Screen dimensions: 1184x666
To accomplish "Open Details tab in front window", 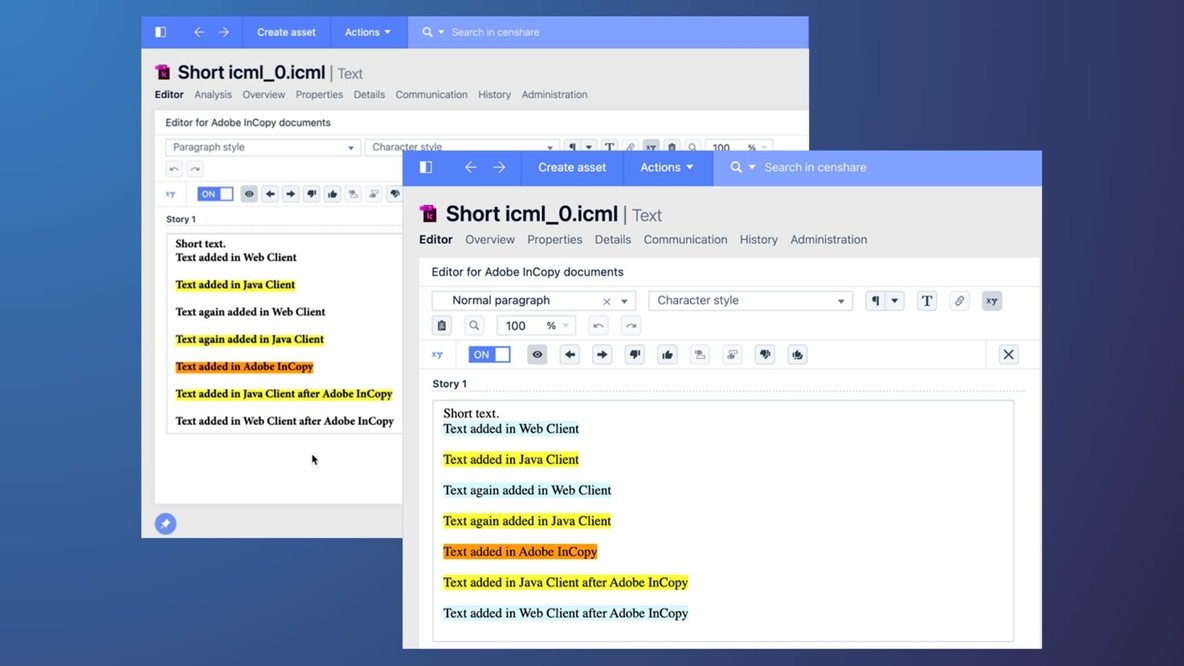I will (612, 239).
